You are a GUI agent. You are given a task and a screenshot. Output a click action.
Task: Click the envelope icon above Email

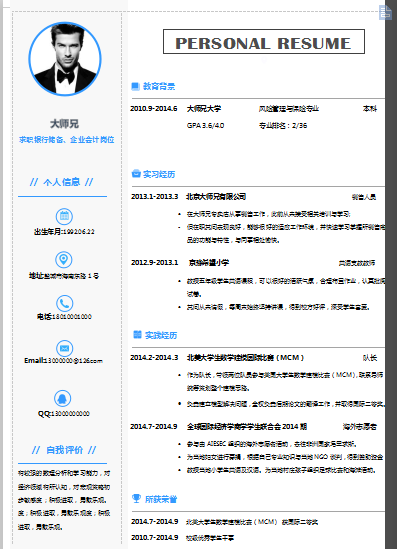64,348
